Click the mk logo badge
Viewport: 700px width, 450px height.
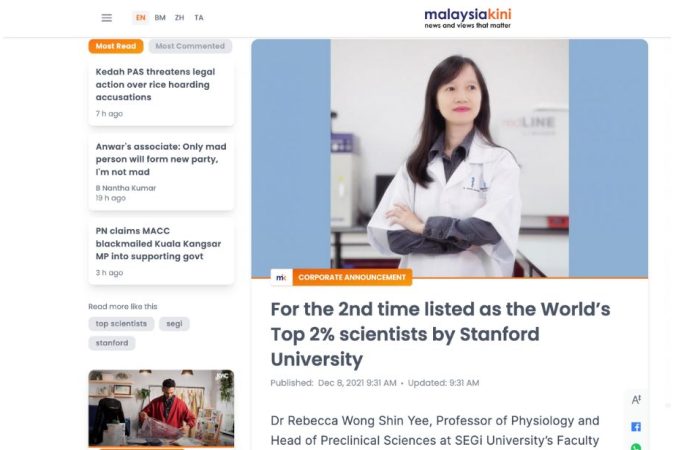tap(281, 277)
